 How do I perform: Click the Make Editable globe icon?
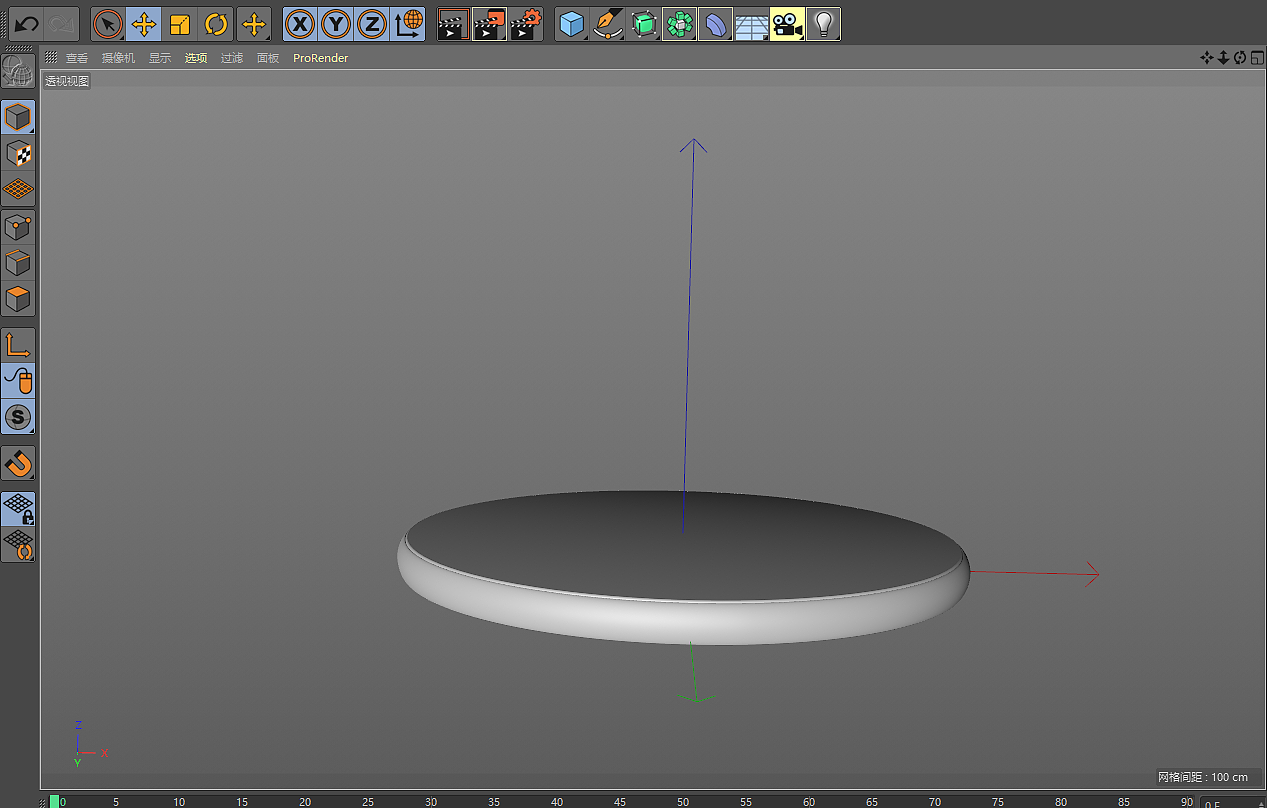point(18,72)
